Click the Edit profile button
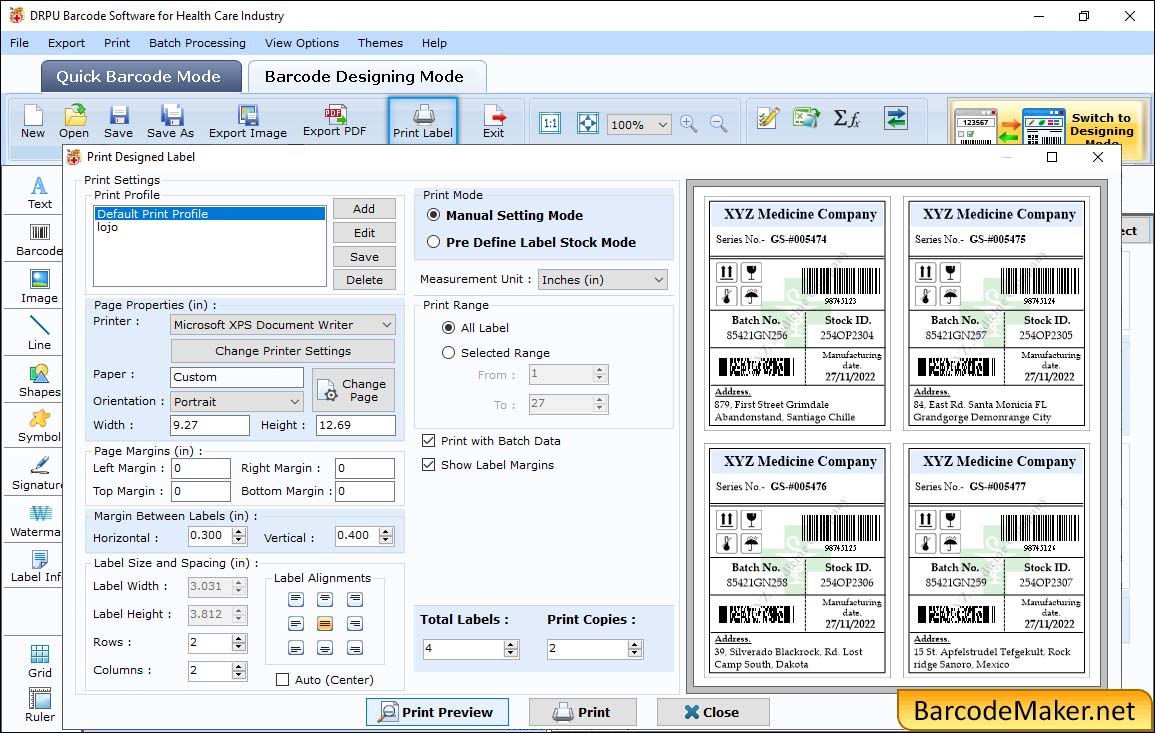Image resolution: width=1155 pixels, height=733 pixels. click(x=364, y=233)
